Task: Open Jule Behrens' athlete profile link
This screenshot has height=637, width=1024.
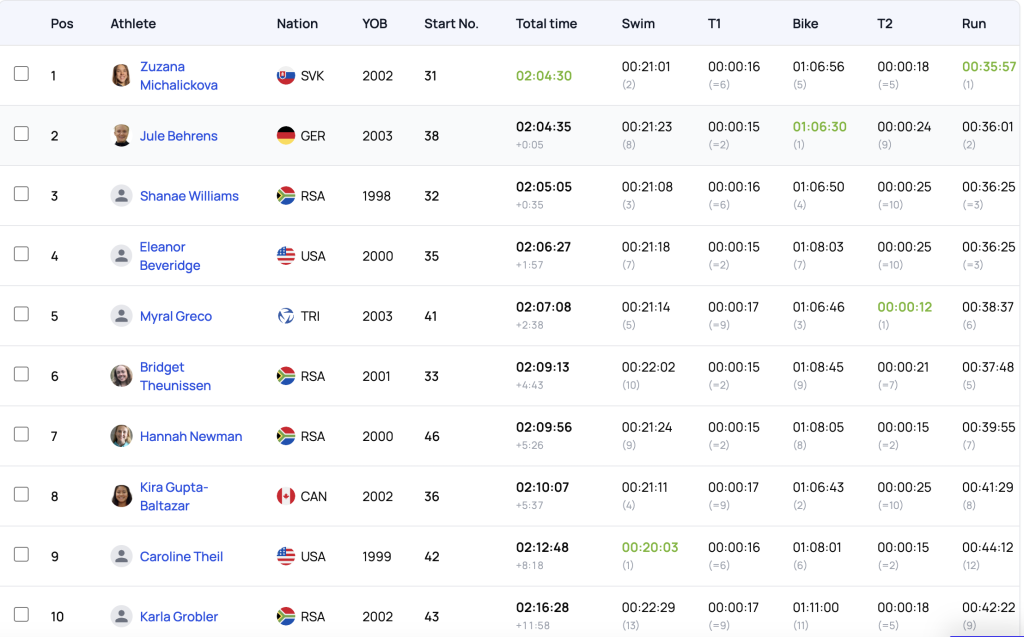Action: click(x=178, y=136)
